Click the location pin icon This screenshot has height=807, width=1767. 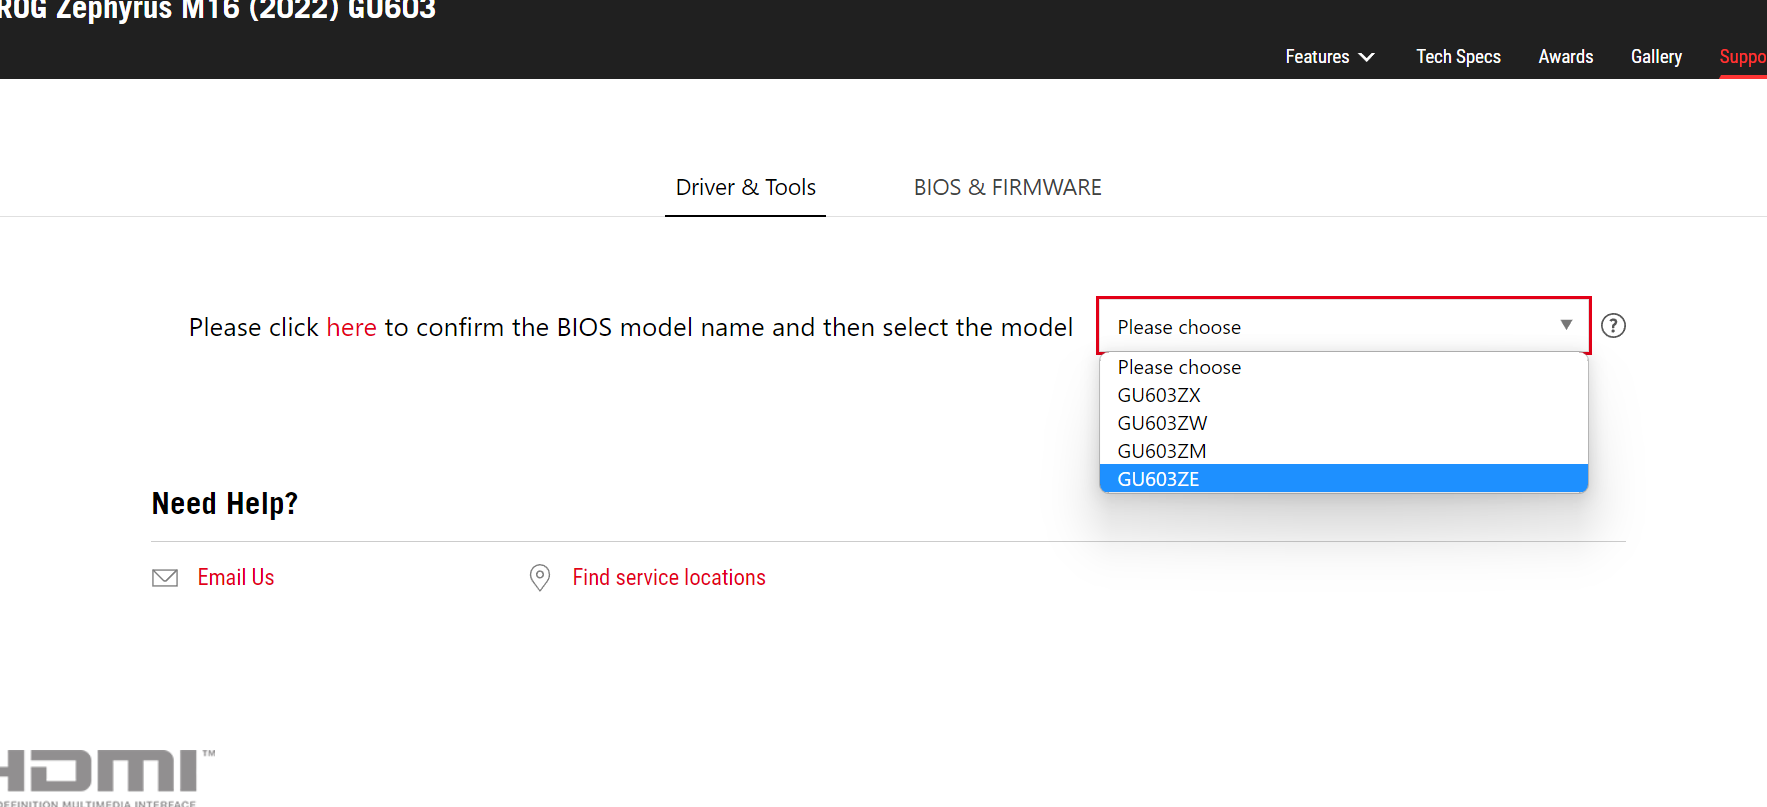tap(540, 578)
